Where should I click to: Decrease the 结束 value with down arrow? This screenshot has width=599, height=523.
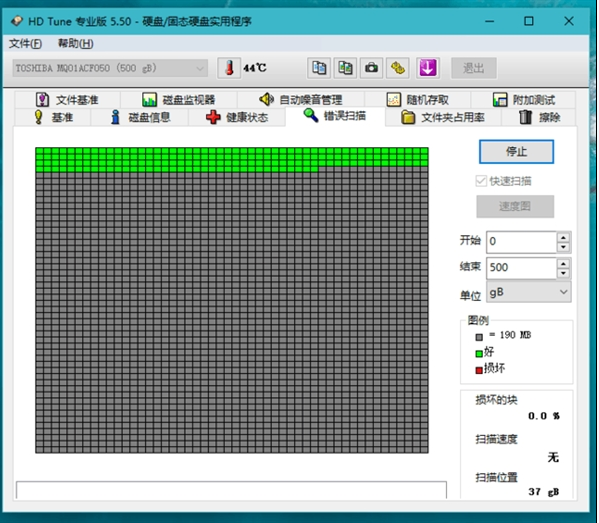[x=563, y=274]
